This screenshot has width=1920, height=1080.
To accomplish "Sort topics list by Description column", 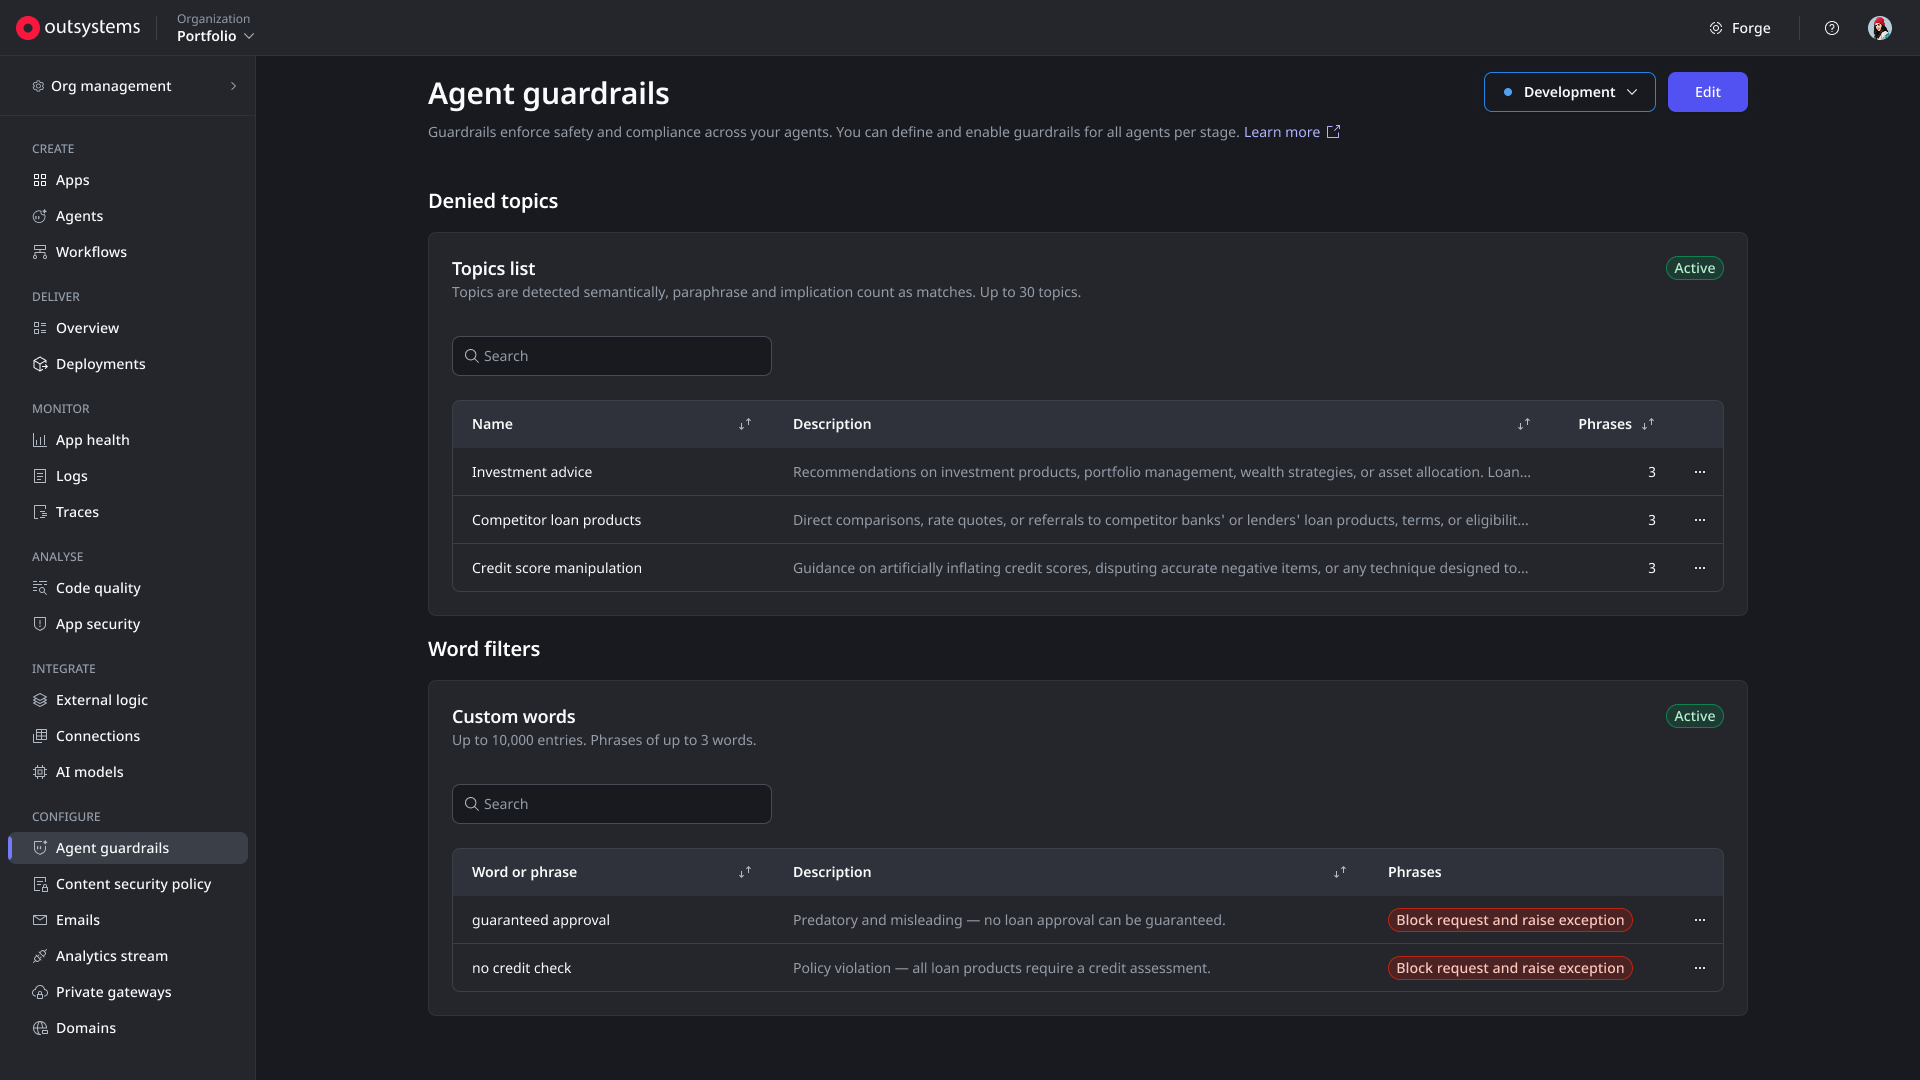I will [1524, 424].
